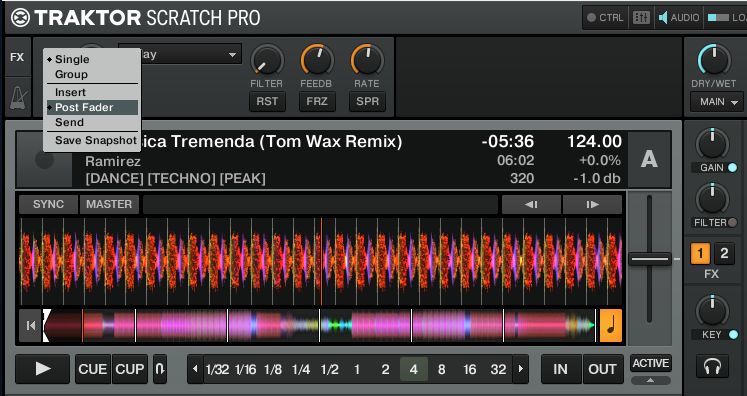Toggle the MASTER button
Viewport: 747px width, 396px height.
click(109, 204)
